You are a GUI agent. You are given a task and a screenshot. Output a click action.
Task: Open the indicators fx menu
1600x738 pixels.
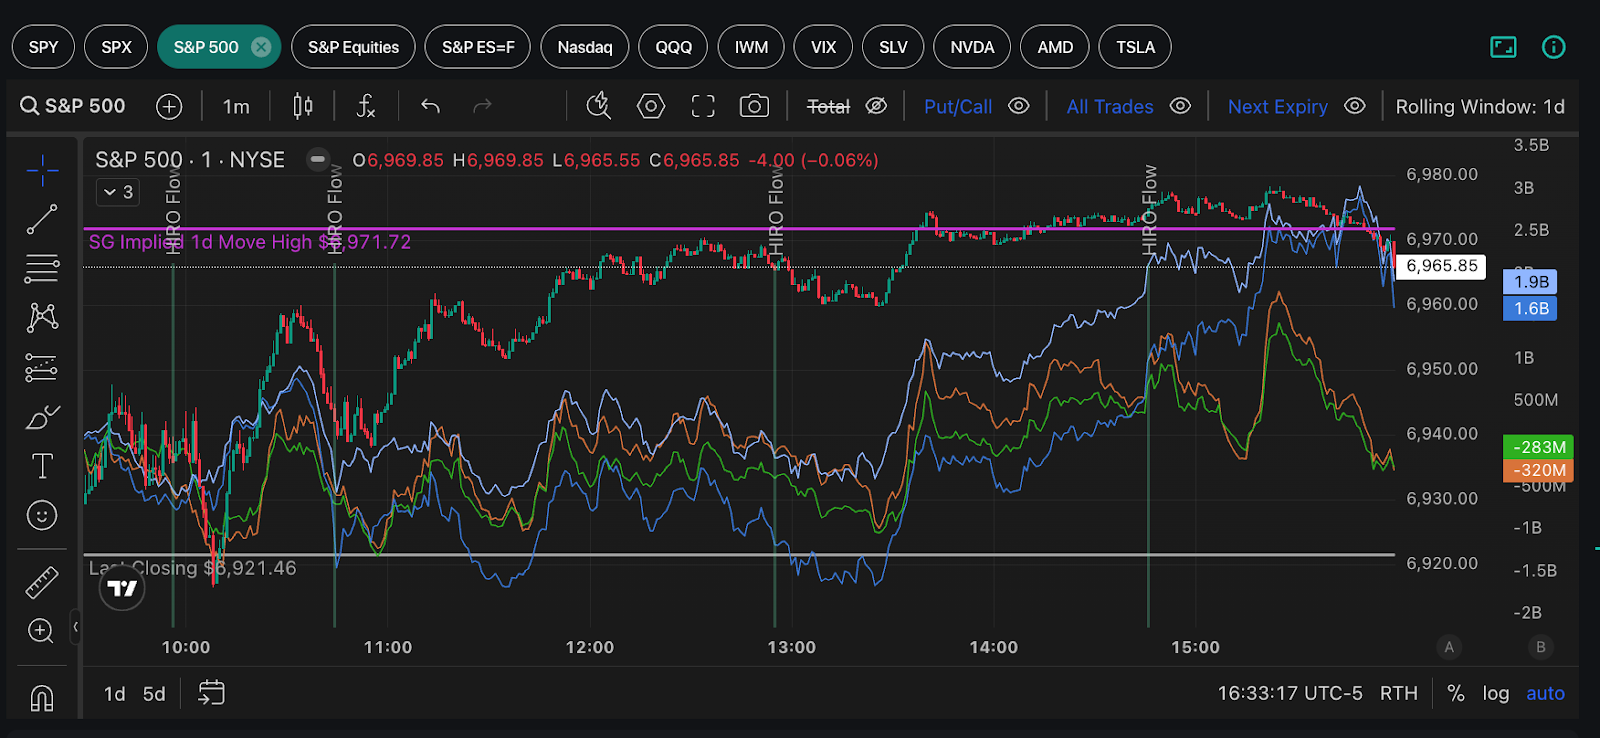[x=366, y=106]
